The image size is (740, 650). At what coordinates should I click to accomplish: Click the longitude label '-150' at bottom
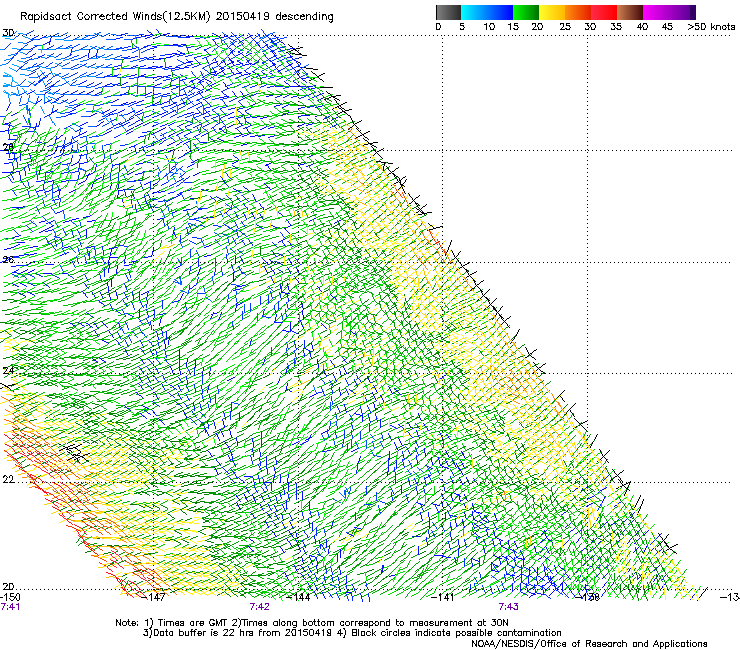click(x=10, y=597)
